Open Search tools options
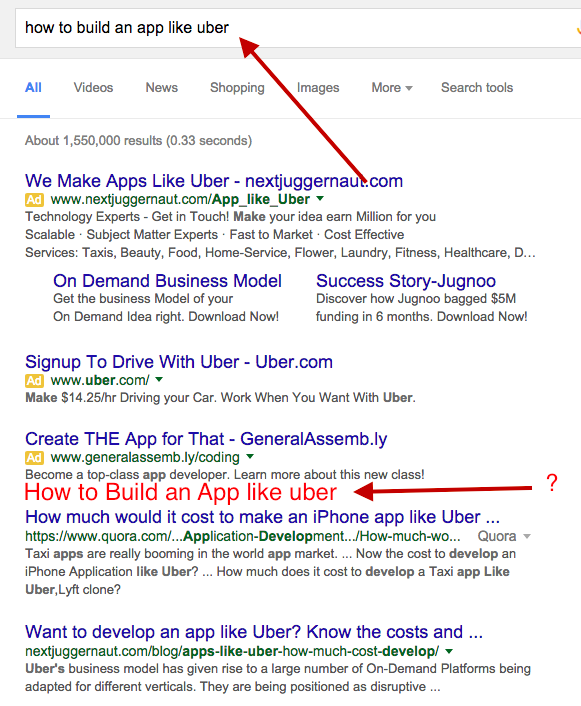Screen dimensions: 581x706 [477, 87]
